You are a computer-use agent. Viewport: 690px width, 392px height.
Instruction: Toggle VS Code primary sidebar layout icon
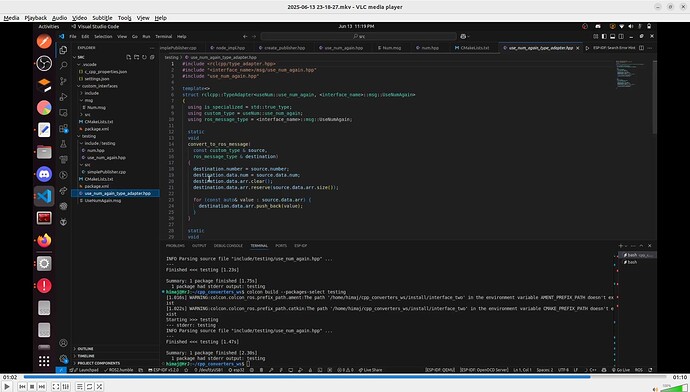pyautogui.click(x=604, y=37)
